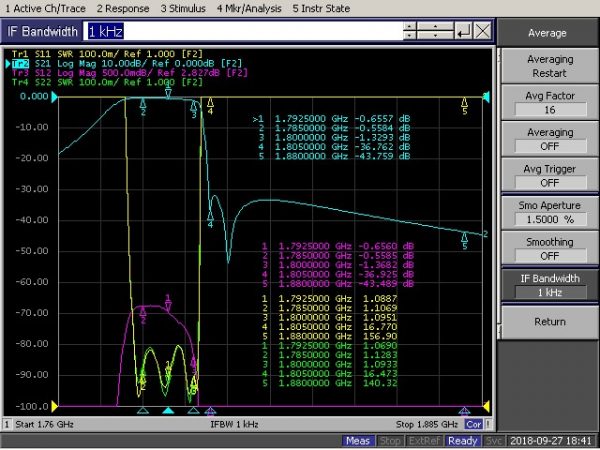Click the Return softkey
Viewport: 600px width, 450px height.
click(550, 322)
